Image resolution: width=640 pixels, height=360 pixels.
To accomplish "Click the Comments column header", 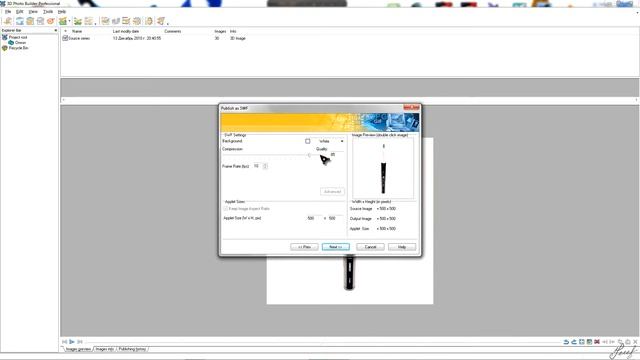I will point(172,31).
